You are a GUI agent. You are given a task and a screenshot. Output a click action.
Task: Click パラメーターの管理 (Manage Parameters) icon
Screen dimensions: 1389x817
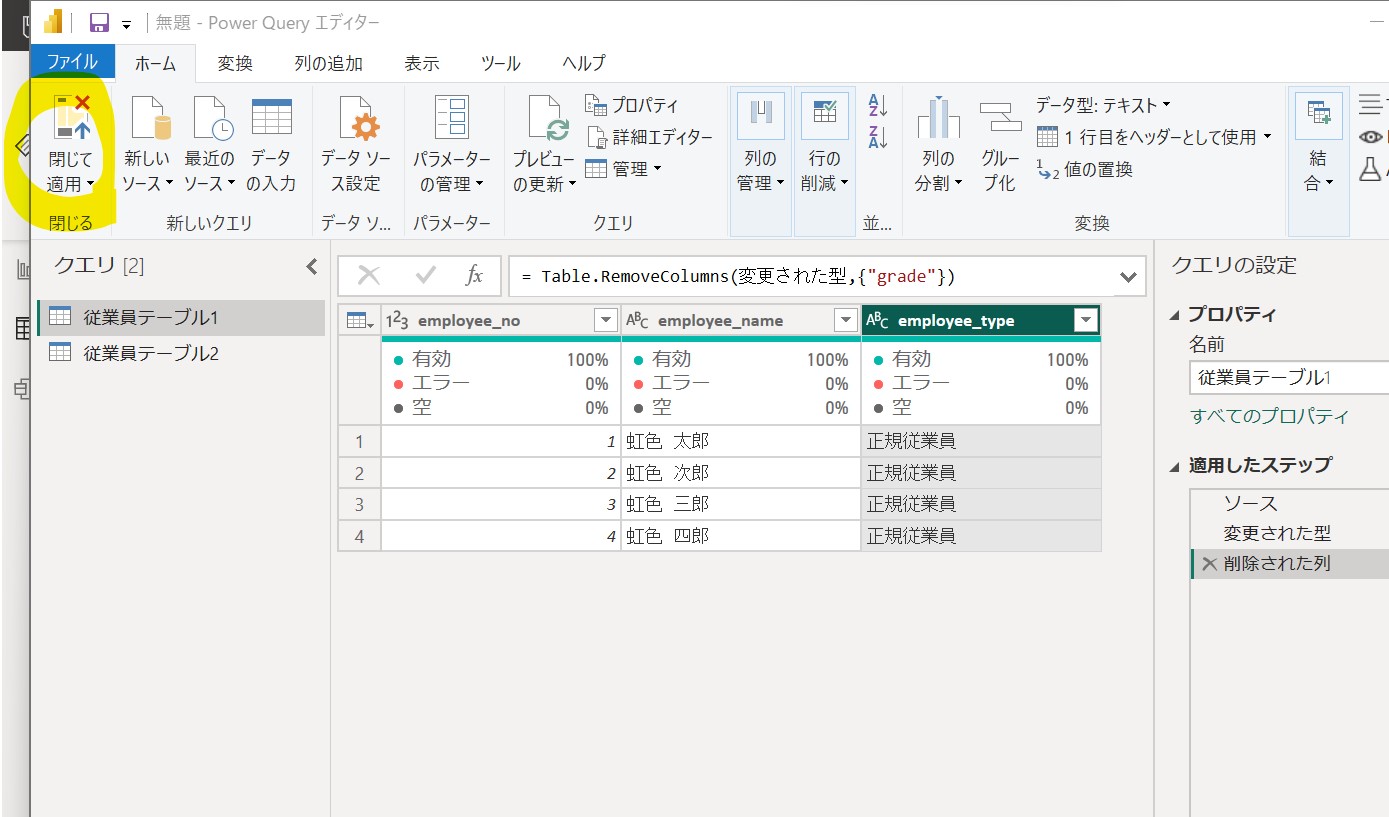tap(452, 118)
